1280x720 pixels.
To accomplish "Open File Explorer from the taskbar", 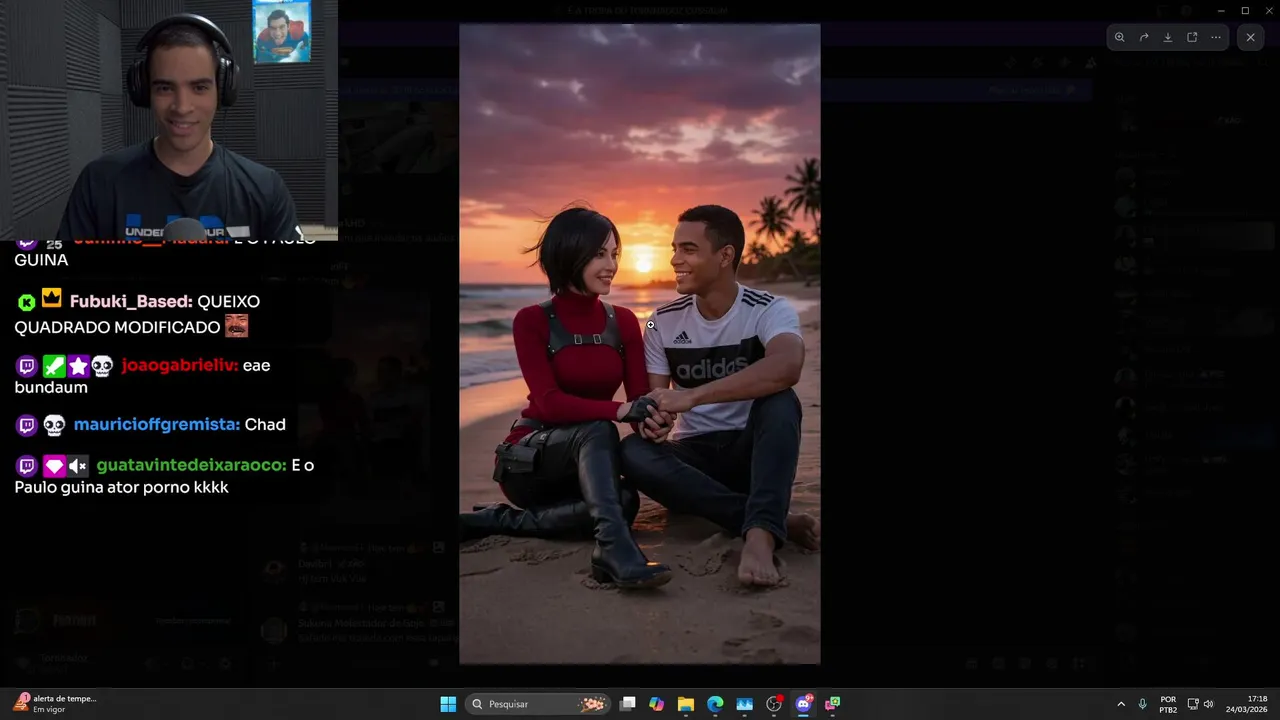I will tap(686, 704).
